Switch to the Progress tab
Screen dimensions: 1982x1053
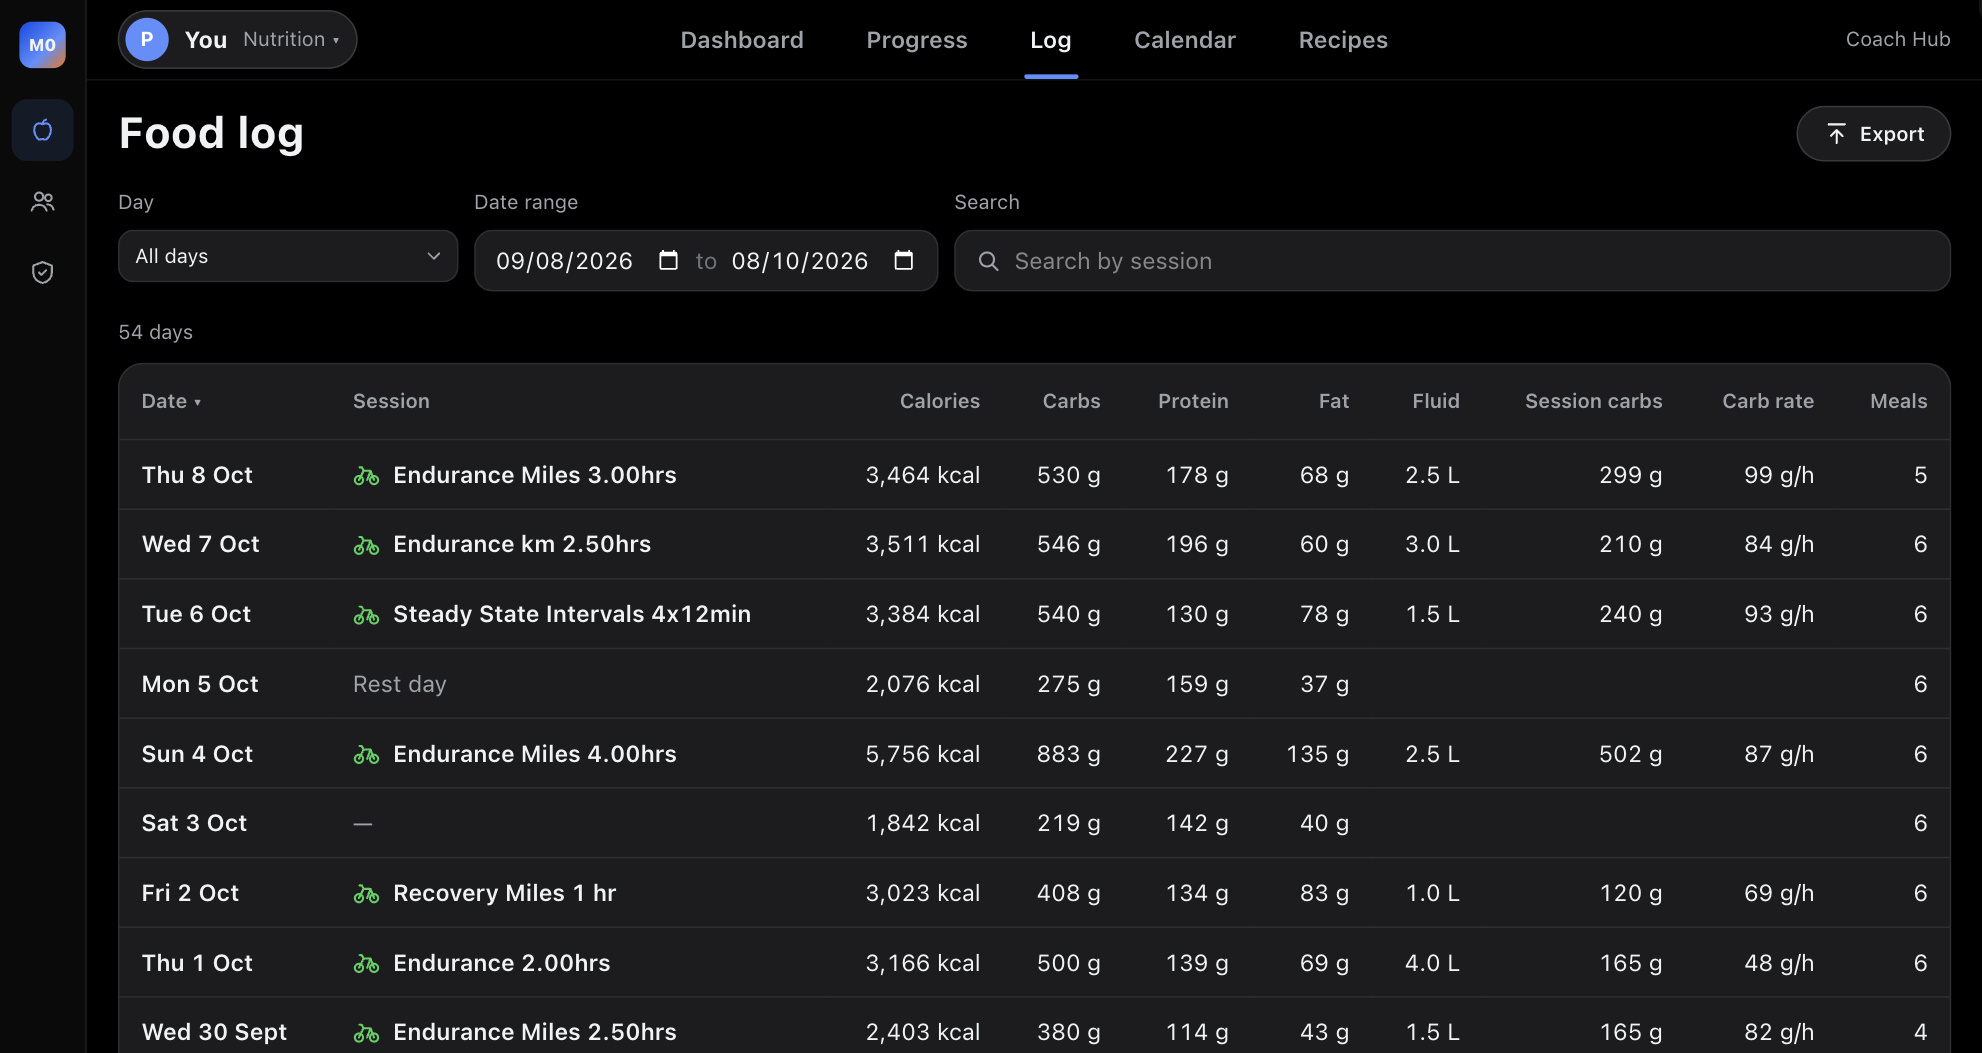[917, 40]
